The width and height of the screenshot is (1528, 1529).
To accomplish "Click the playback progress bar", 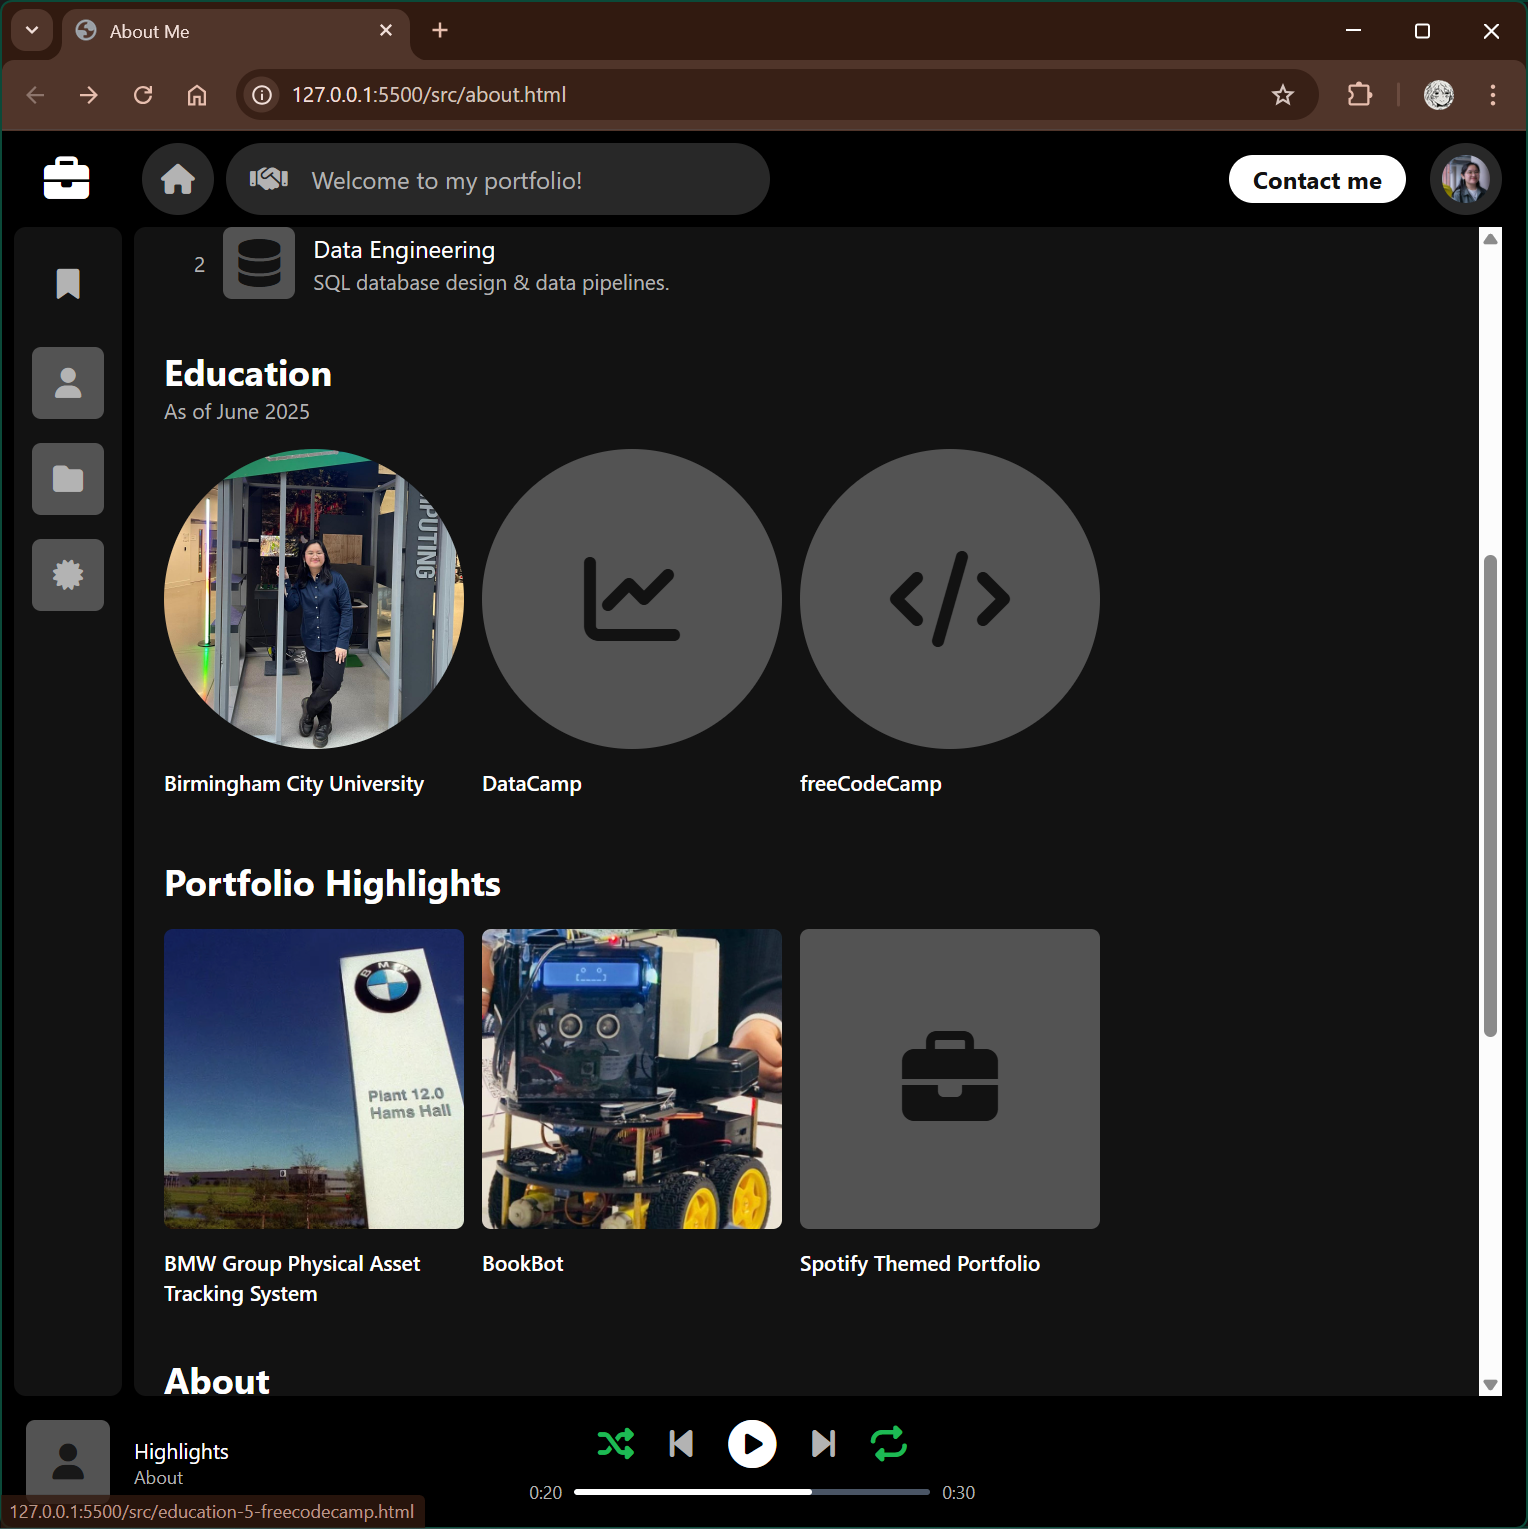I will 751,1492.
